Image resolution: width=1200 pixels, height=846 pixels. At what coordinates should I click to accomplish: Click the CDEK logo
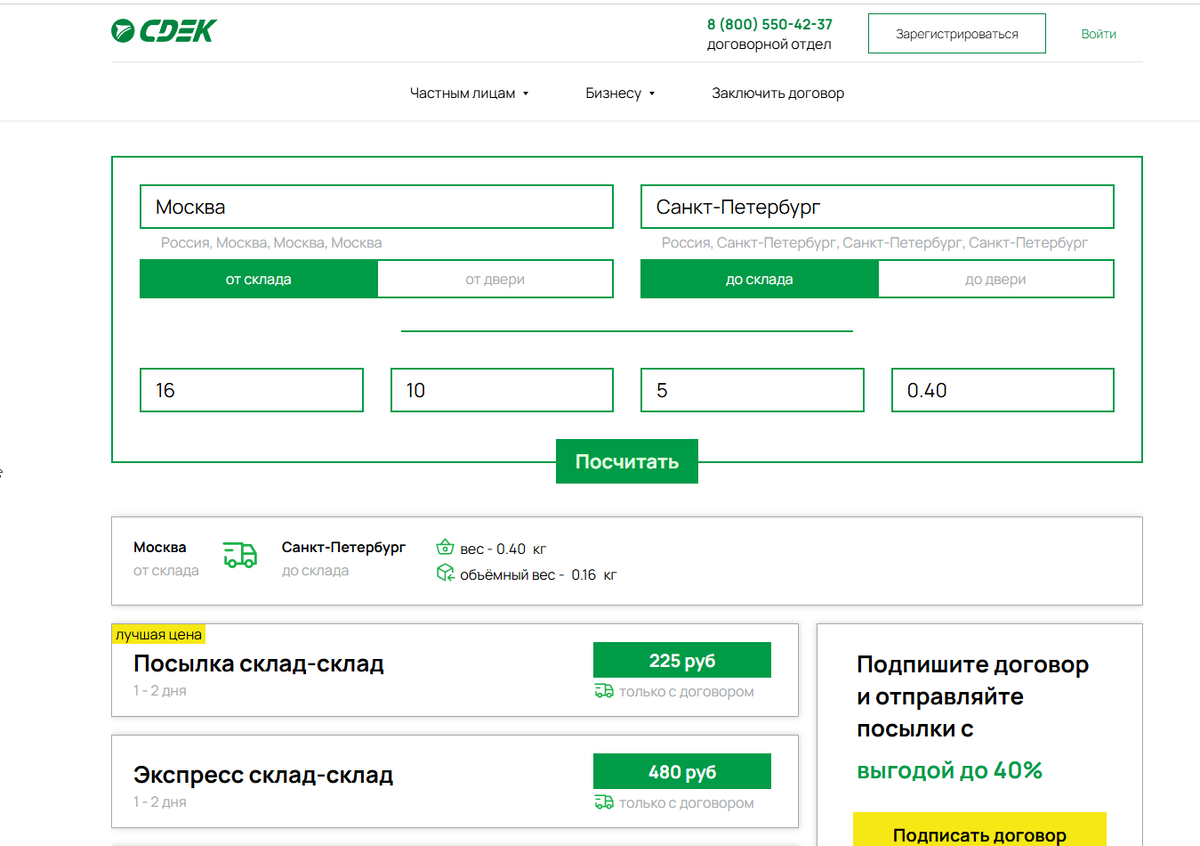click(163, 31)
